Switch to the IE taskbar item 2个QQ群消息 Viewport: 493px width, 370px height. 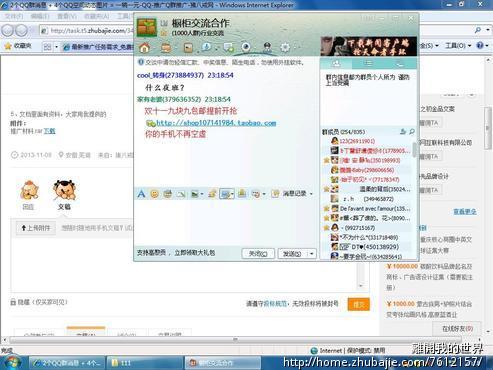pyautogui.click(x=67, y=363)
